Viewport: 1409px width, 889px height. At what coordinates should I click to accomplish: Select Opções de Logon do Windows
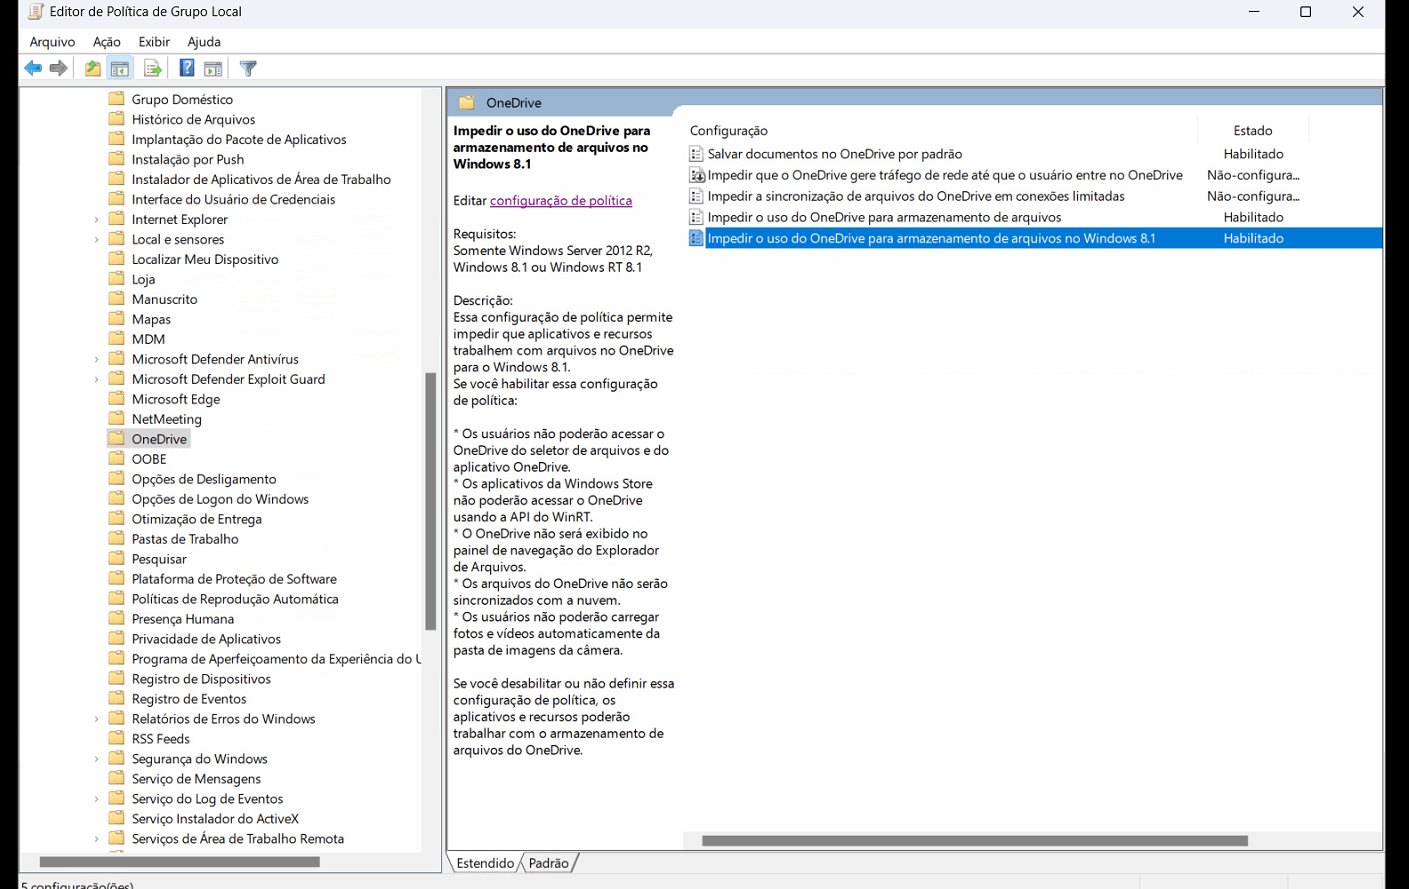pos(220,499)
